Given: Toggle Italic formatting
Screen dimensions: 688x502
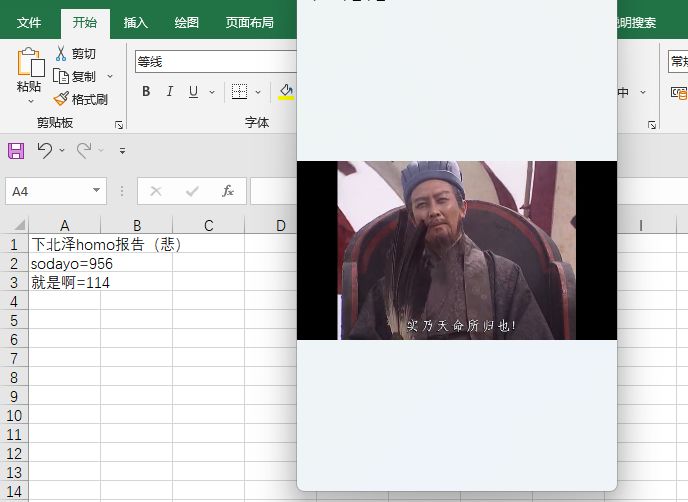Looking at the screenshot, I should [169, 91].
